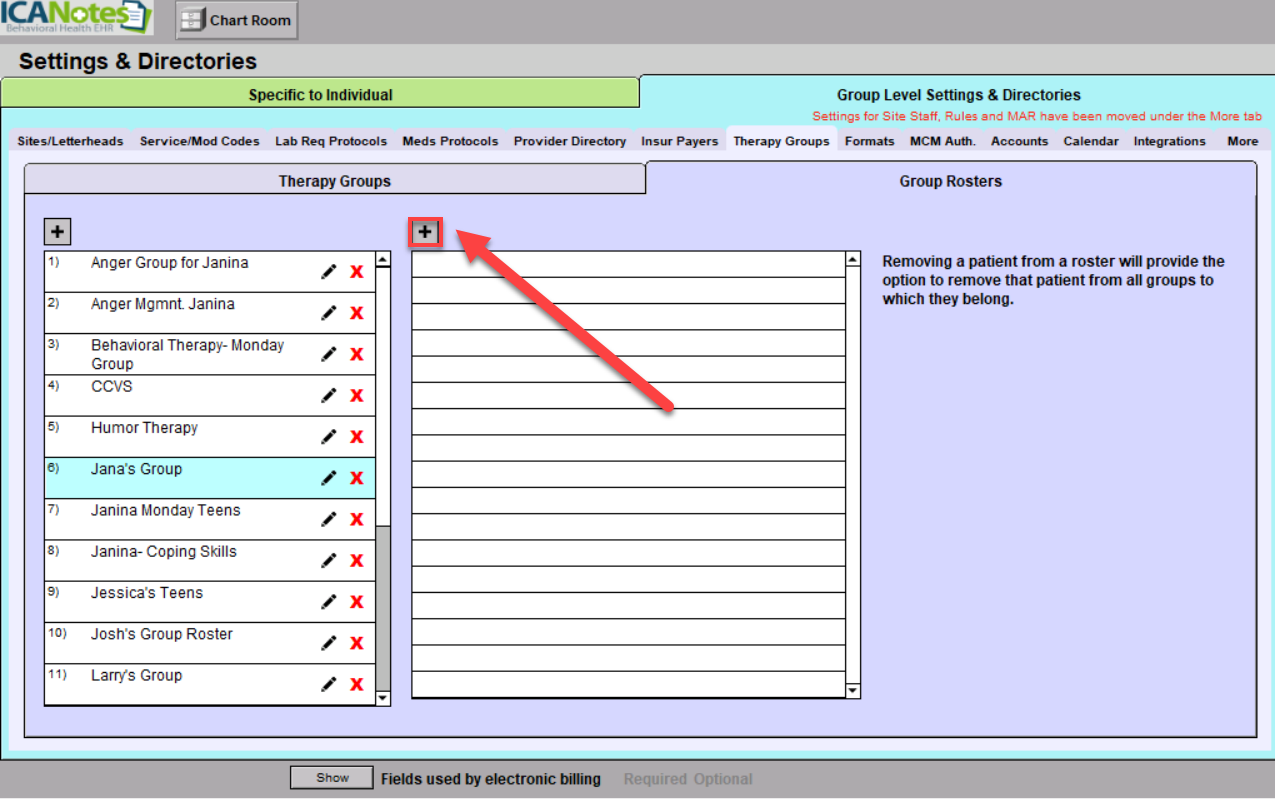Click the add therapy group plus icon

58,232
